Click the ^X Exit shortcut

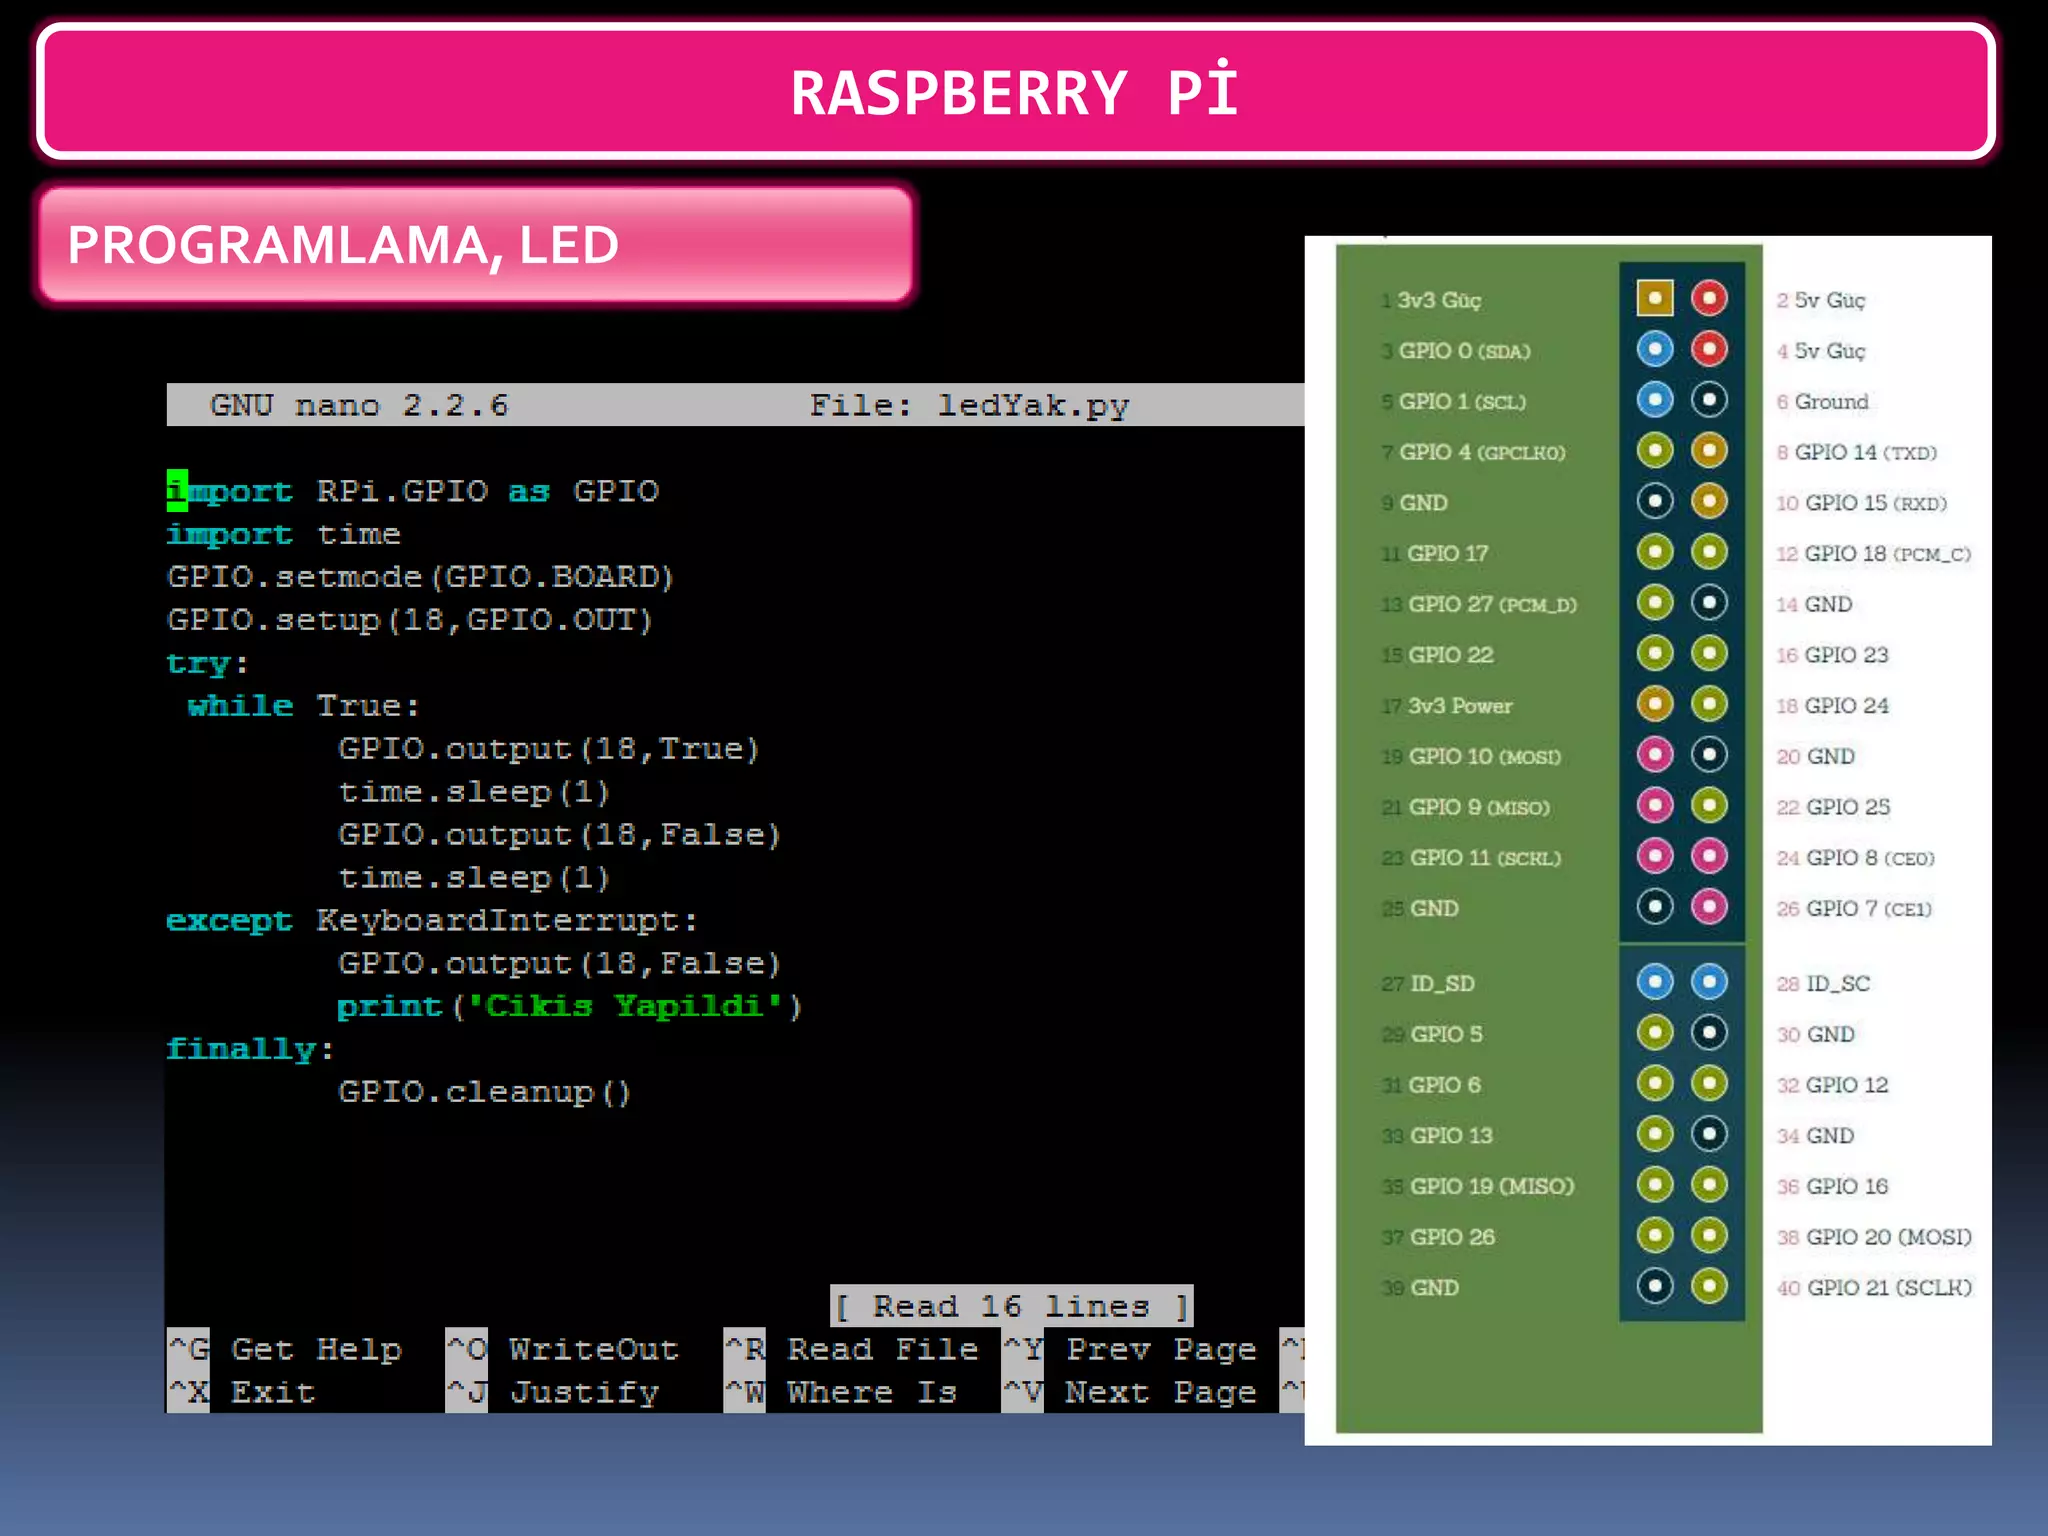[242, 1392]
